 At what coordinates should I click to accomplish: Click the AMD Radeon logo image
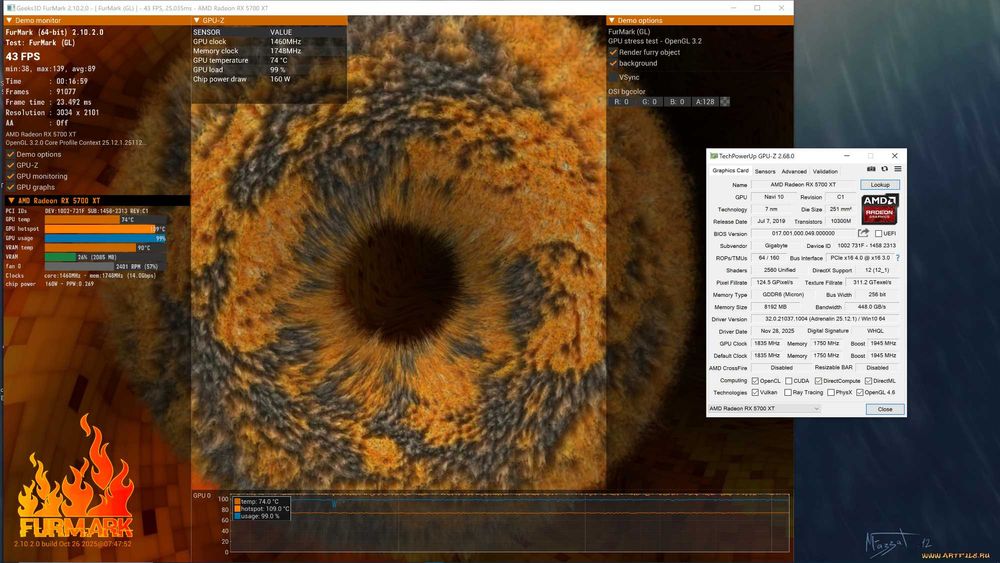880,208
